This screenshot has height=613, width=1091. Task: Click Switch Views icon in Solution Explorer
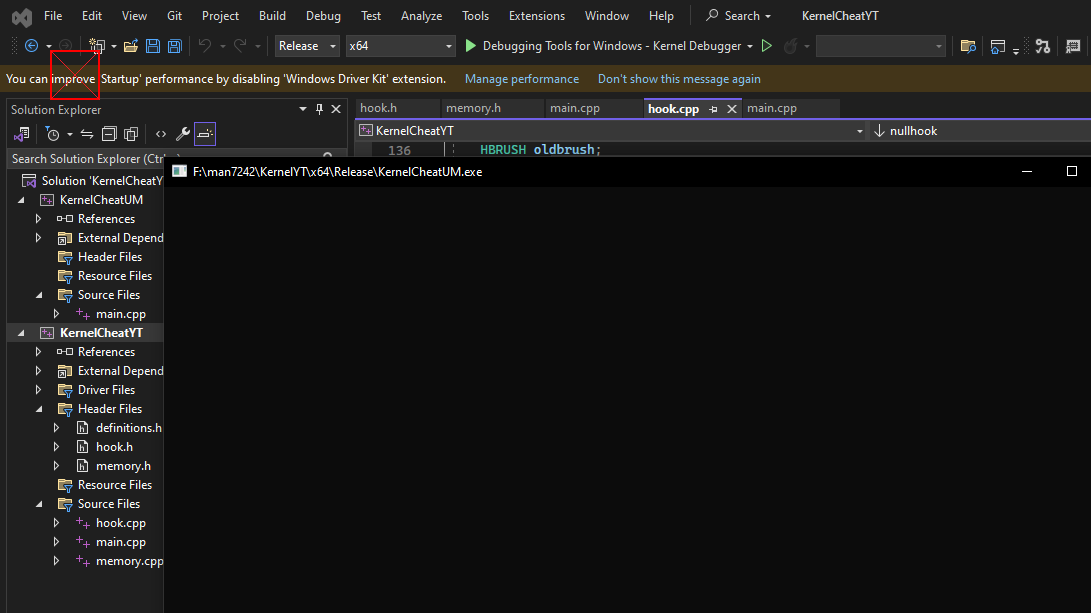(22, 134)
